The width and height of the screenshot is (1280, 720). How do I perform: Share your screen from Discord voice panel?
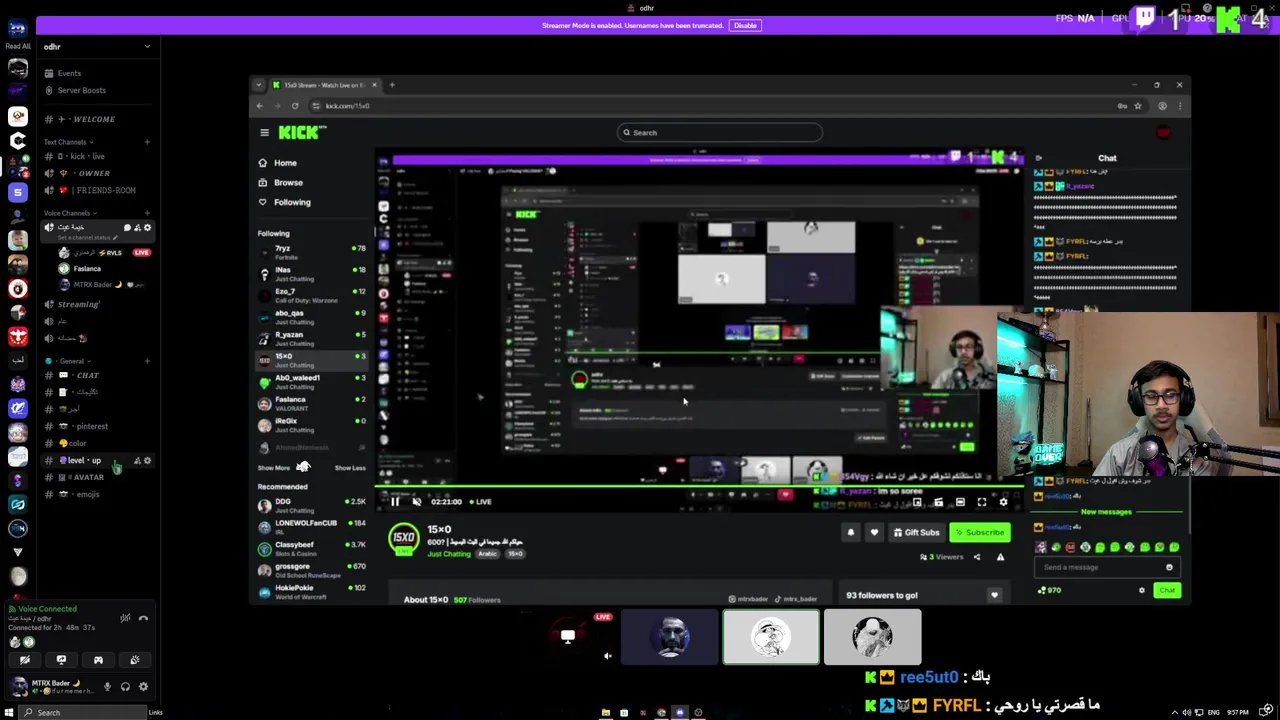coord(61,660)
